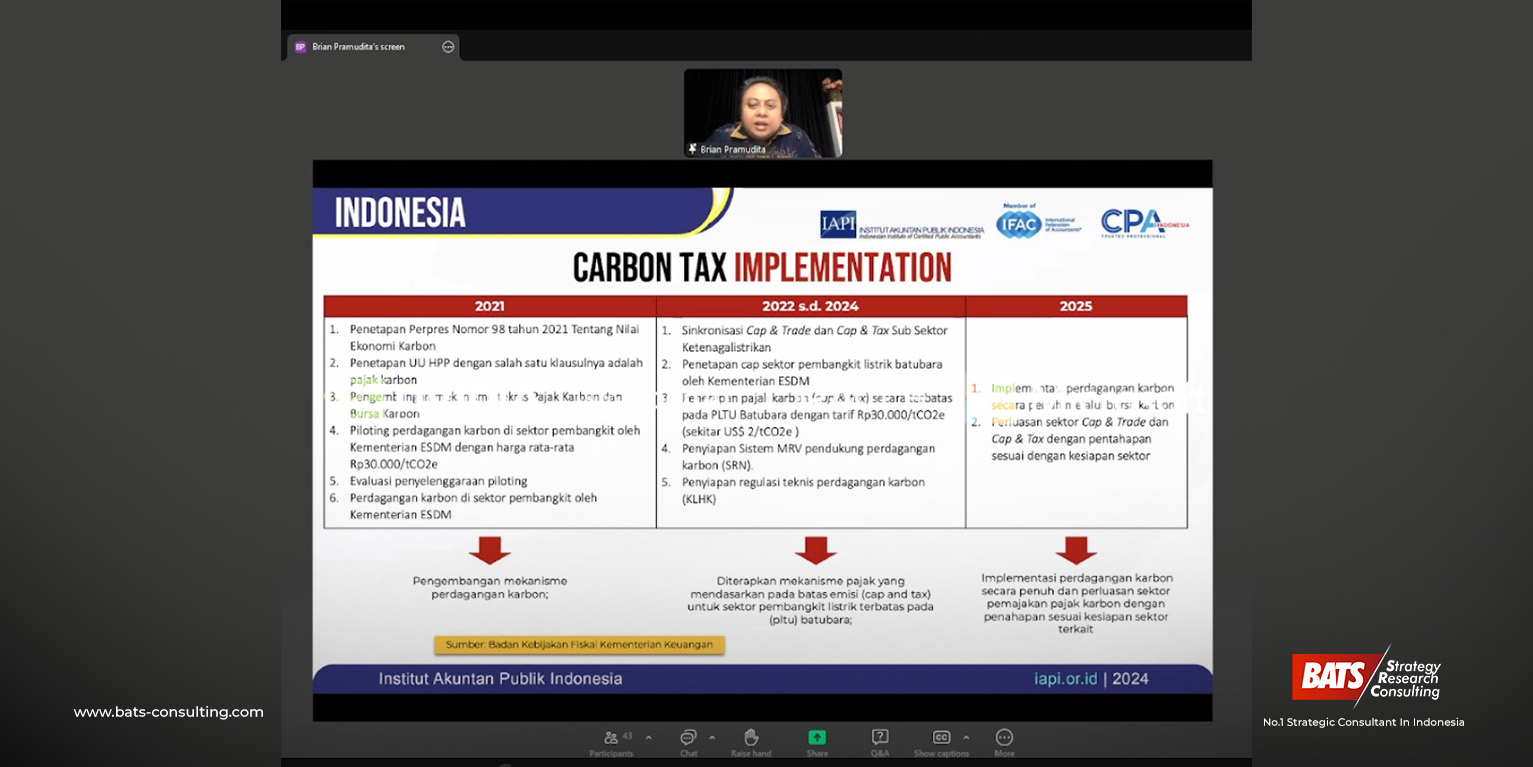Viewport: 1533px width, 767px height.
Task: Click the 2025 column header
Action: click(1076, 306)
